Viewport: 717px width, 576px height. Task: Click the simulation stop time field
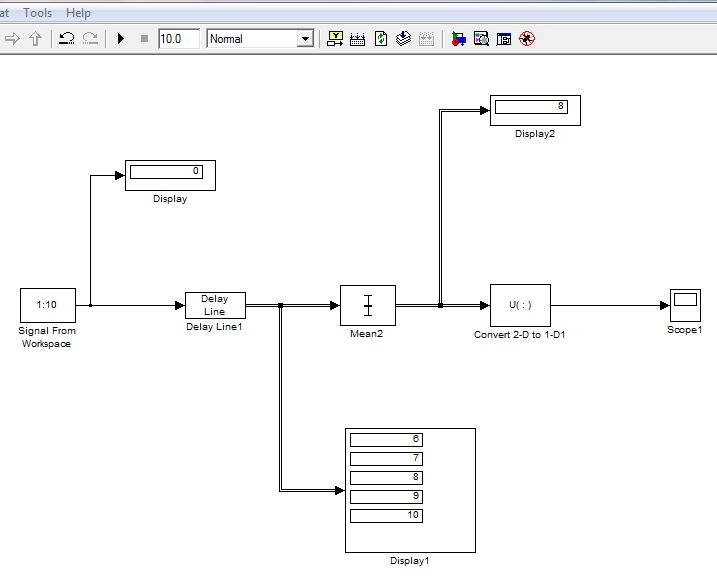pos(178,39)
